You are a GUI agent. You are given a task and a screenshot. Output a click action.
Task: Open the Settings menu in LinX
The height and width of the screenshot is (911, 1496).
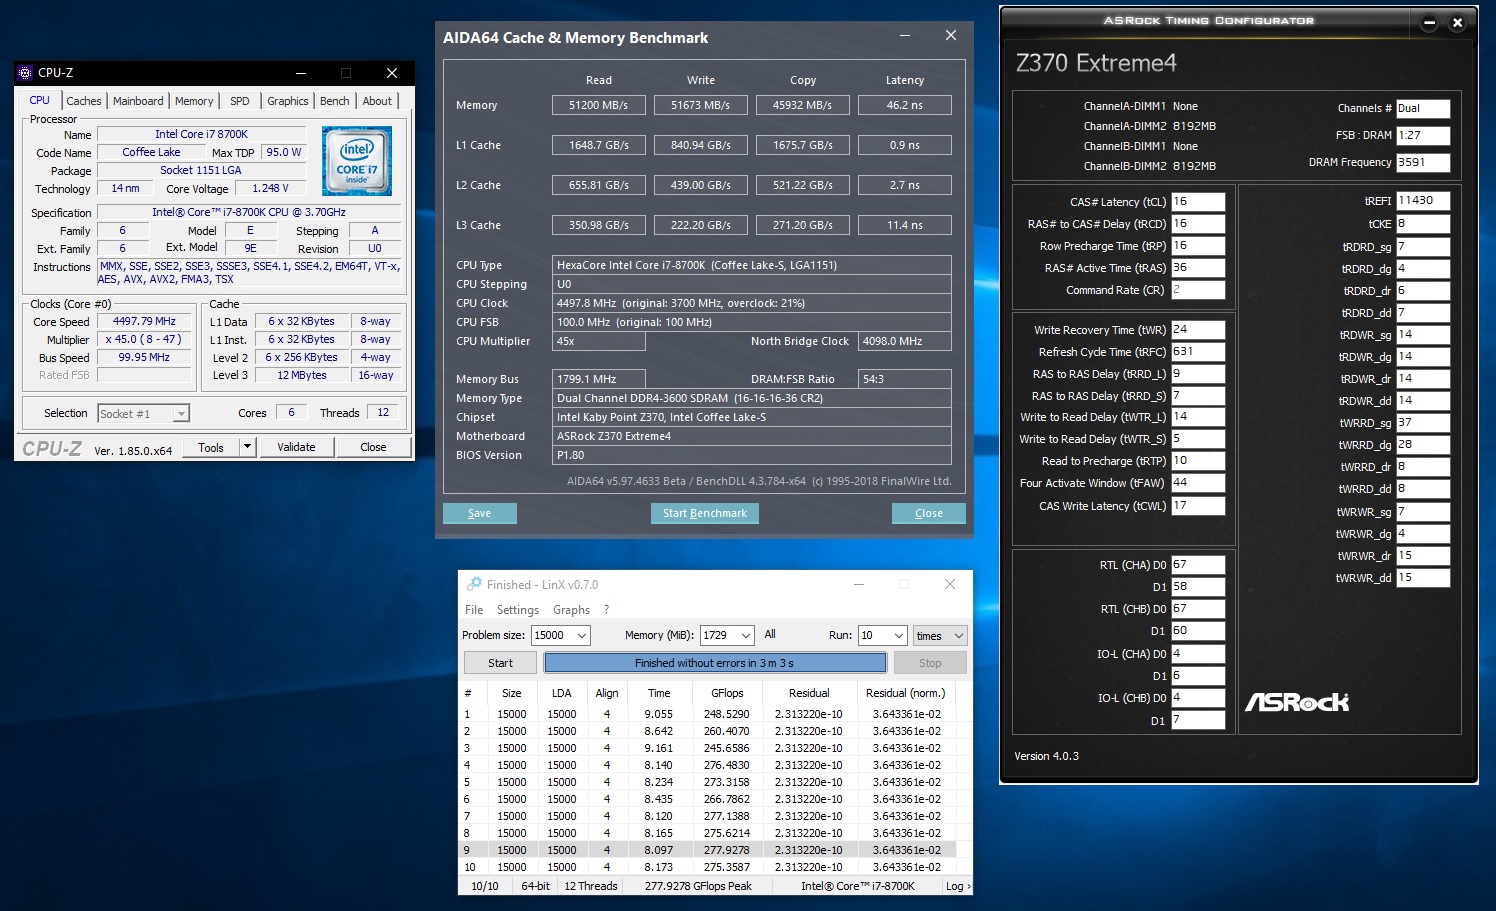[518, 610]
